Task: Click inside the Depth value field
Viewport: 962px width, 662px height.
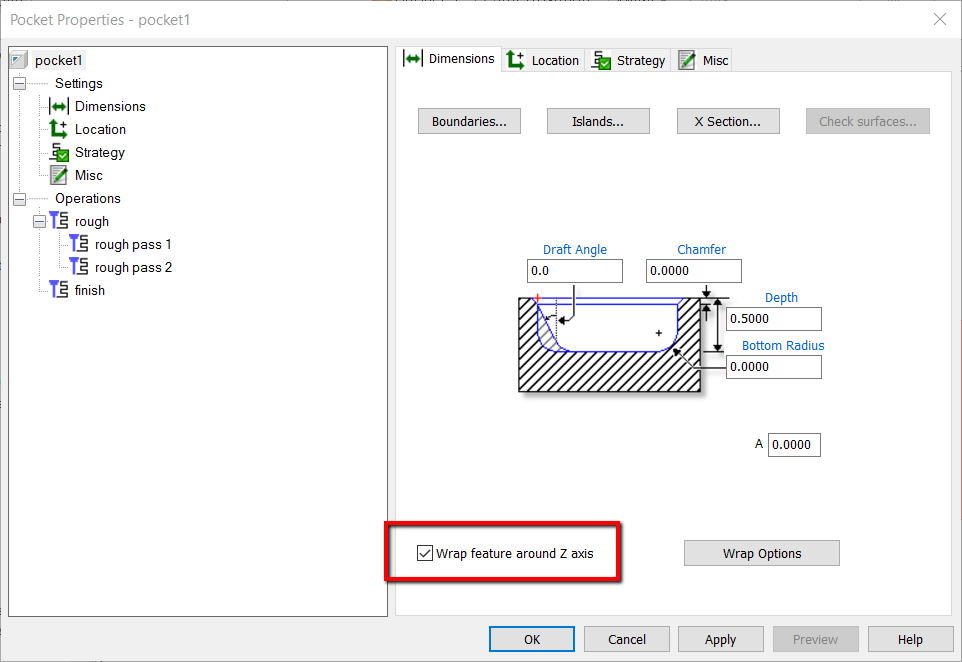Action: tap(773, 318)
